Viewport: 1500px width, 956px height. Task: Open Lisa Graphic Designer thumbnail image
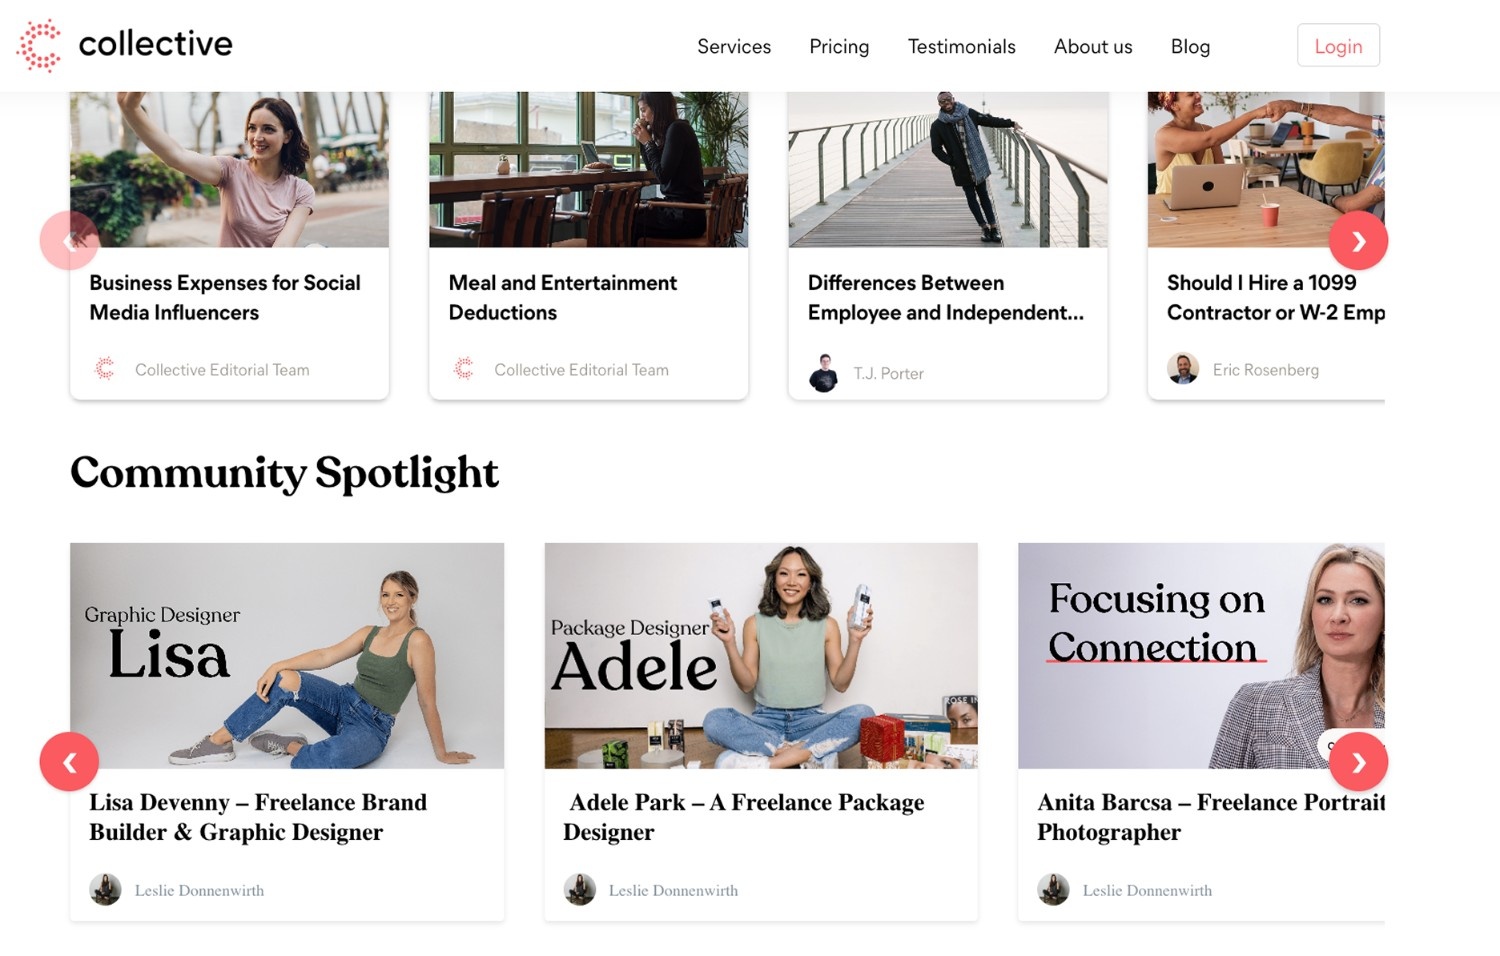tap(287, 656)
